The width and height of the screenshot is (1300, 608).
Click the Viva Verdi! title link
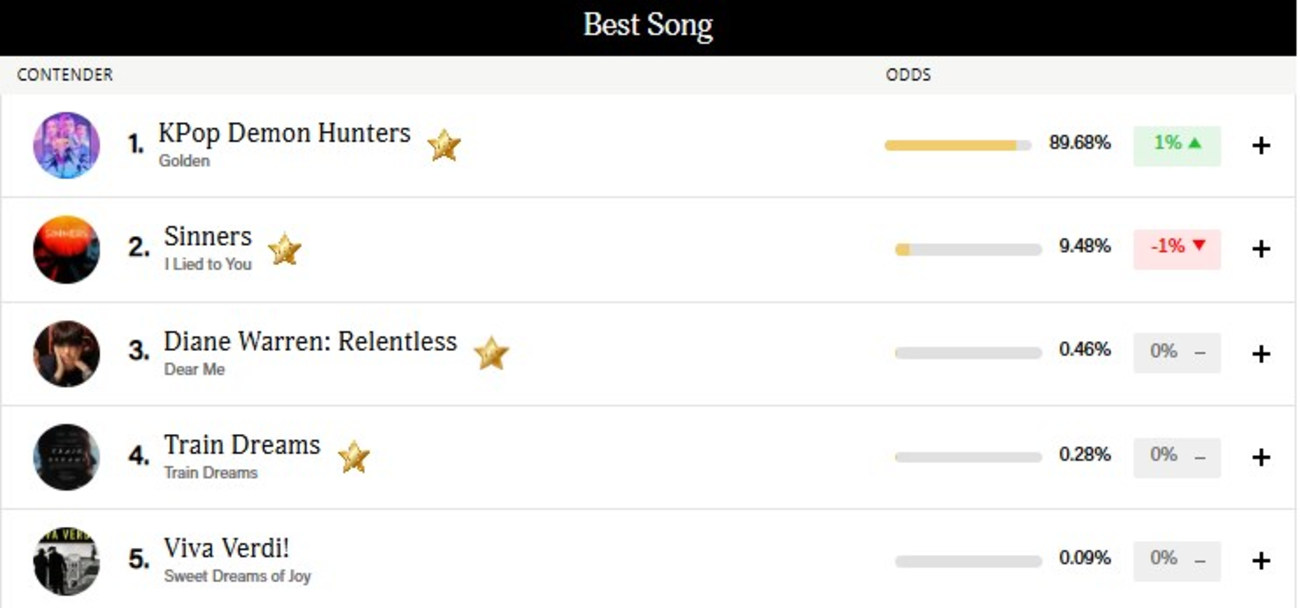(x=227, y=549)
